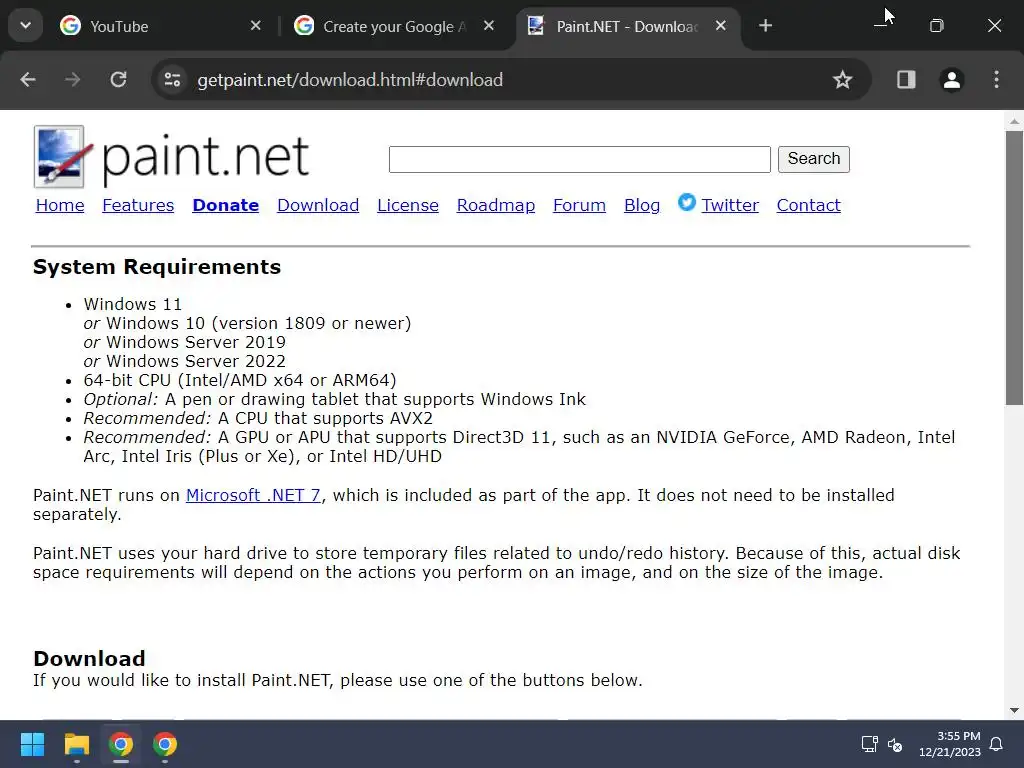This screenshot has height=768, width=1024.
Task: Go to the Download navigation link
Action: (x=318, y=205)
